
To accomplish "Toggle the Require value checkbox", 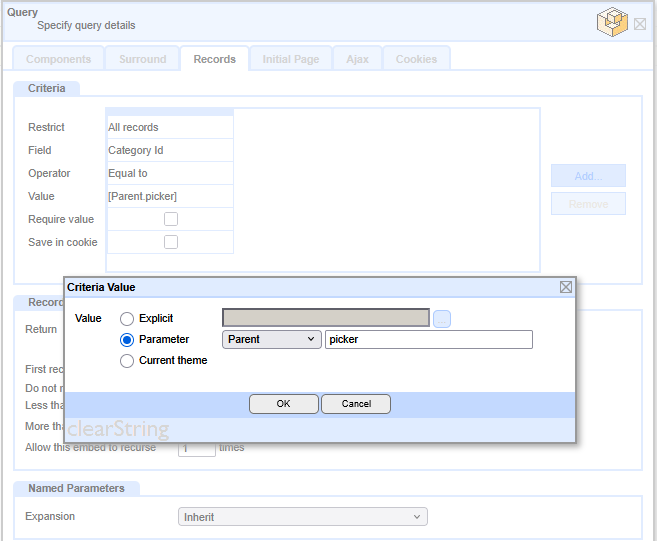I will (x=171, y=219).
